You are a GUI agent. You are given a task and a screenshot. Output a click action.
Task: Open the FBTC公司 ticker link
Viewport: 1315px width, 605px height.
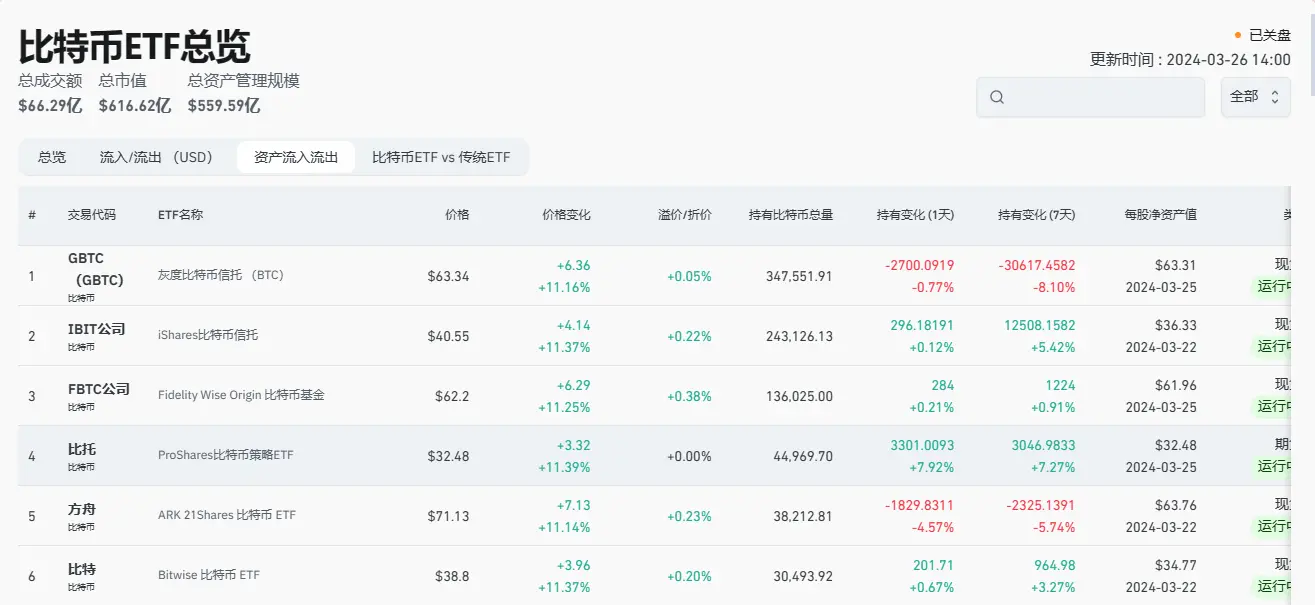pos(99,389)
